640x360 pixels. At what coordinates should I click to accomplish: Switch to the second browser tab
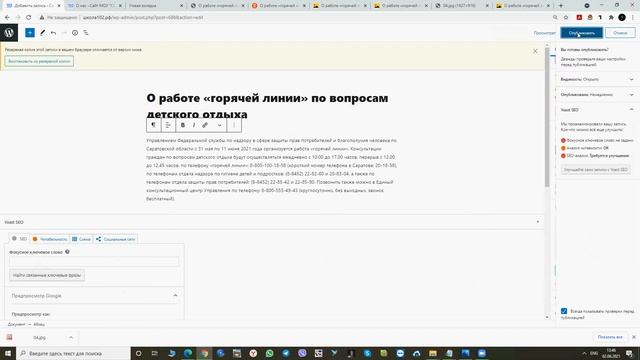[95, 6]
